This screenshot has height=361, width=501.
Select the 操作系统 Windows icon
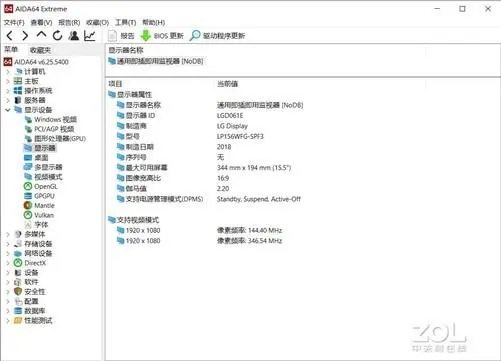point(18,90)
